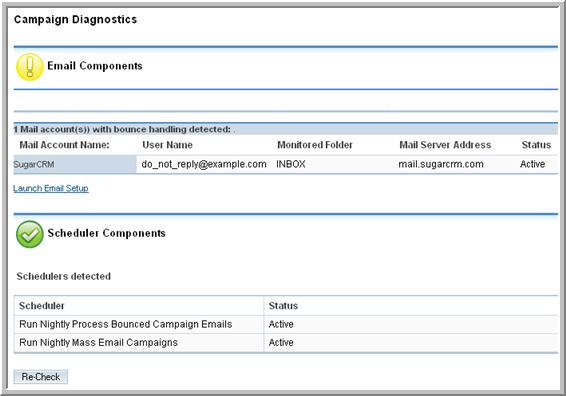This screenshot has width=566, height=396.
Task: Click Active status for Bounced Campaign Emails scheduler
Action: 281,324
